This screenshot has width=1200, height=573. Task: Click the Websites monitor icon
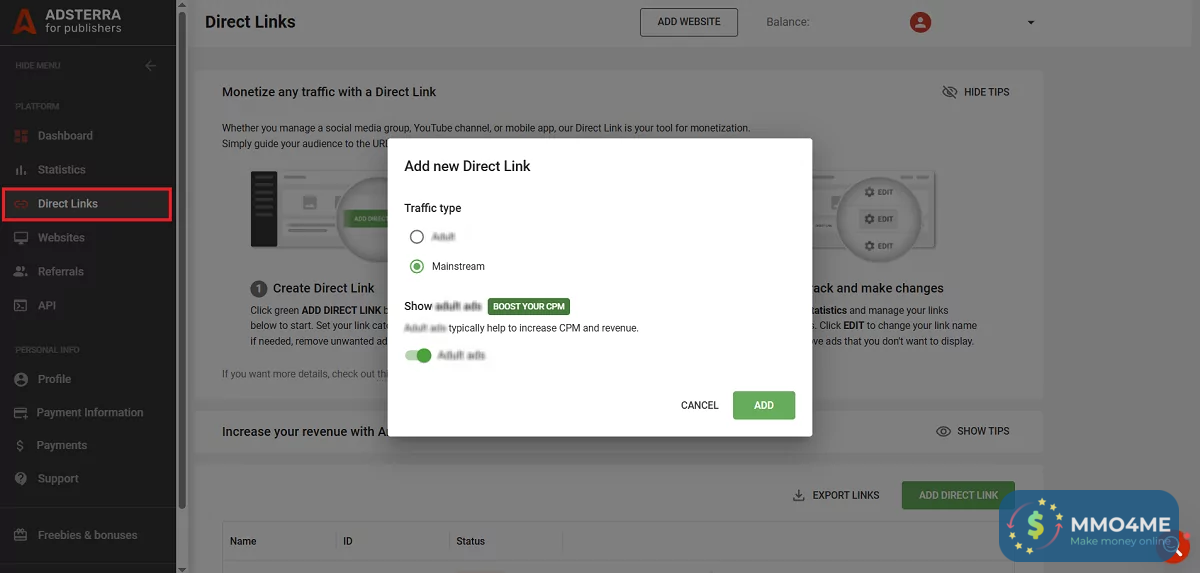(20, 238)
